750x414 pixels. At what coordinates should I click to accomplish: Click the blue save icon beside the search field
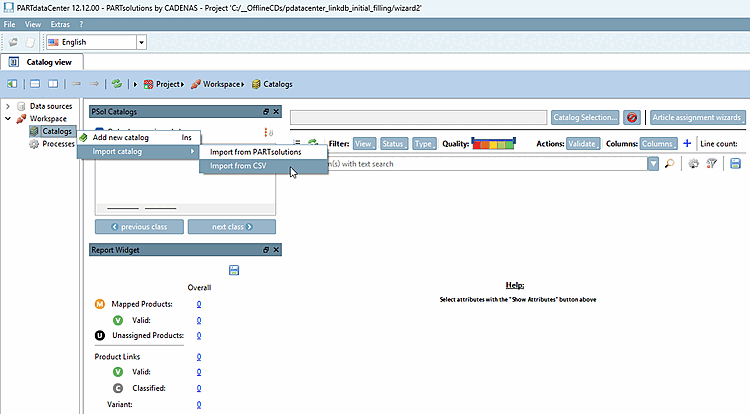(x=735, y=164)
